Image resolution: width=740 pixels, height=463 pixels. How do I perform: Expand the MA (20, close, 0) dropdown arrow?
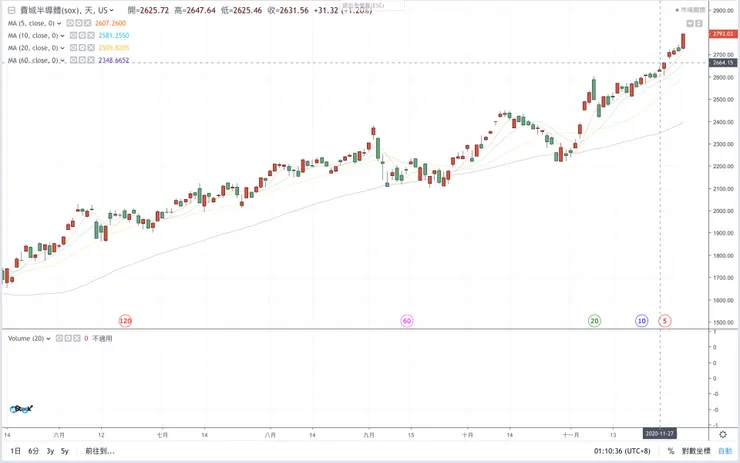tap(62, 48)
